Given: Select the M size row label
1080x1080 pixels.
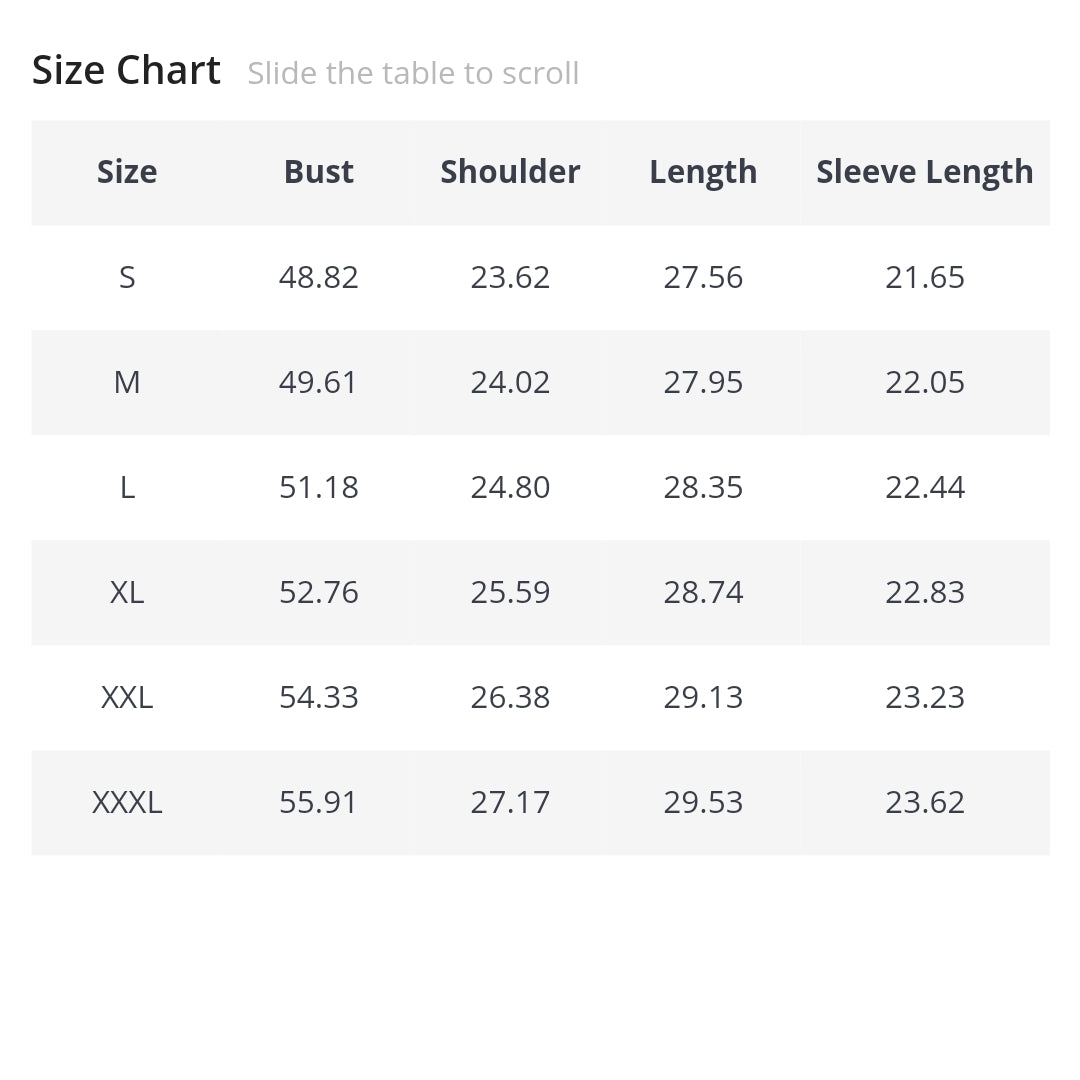Looking at the screenshot, I should (x=127, y=382).
